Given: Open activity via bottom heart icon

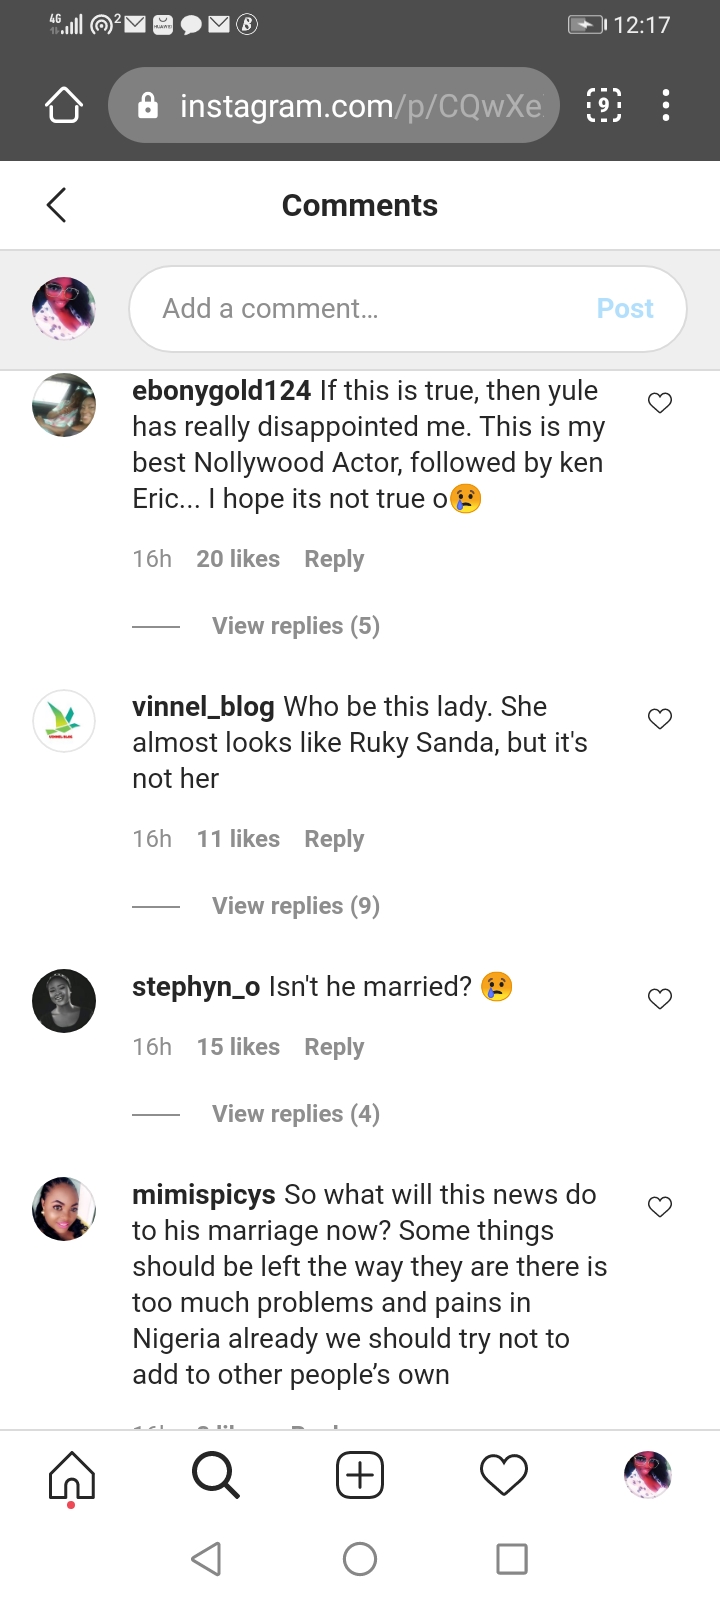Looking at the screenshot, I should [504, 1475].
